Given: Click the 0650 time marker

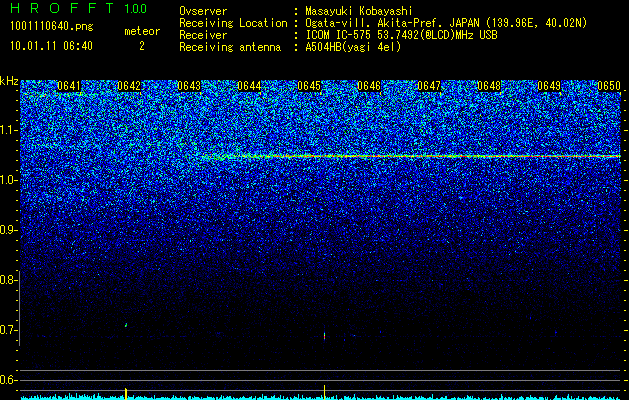Looking at the screenshot, I should (x=609, y=86).
